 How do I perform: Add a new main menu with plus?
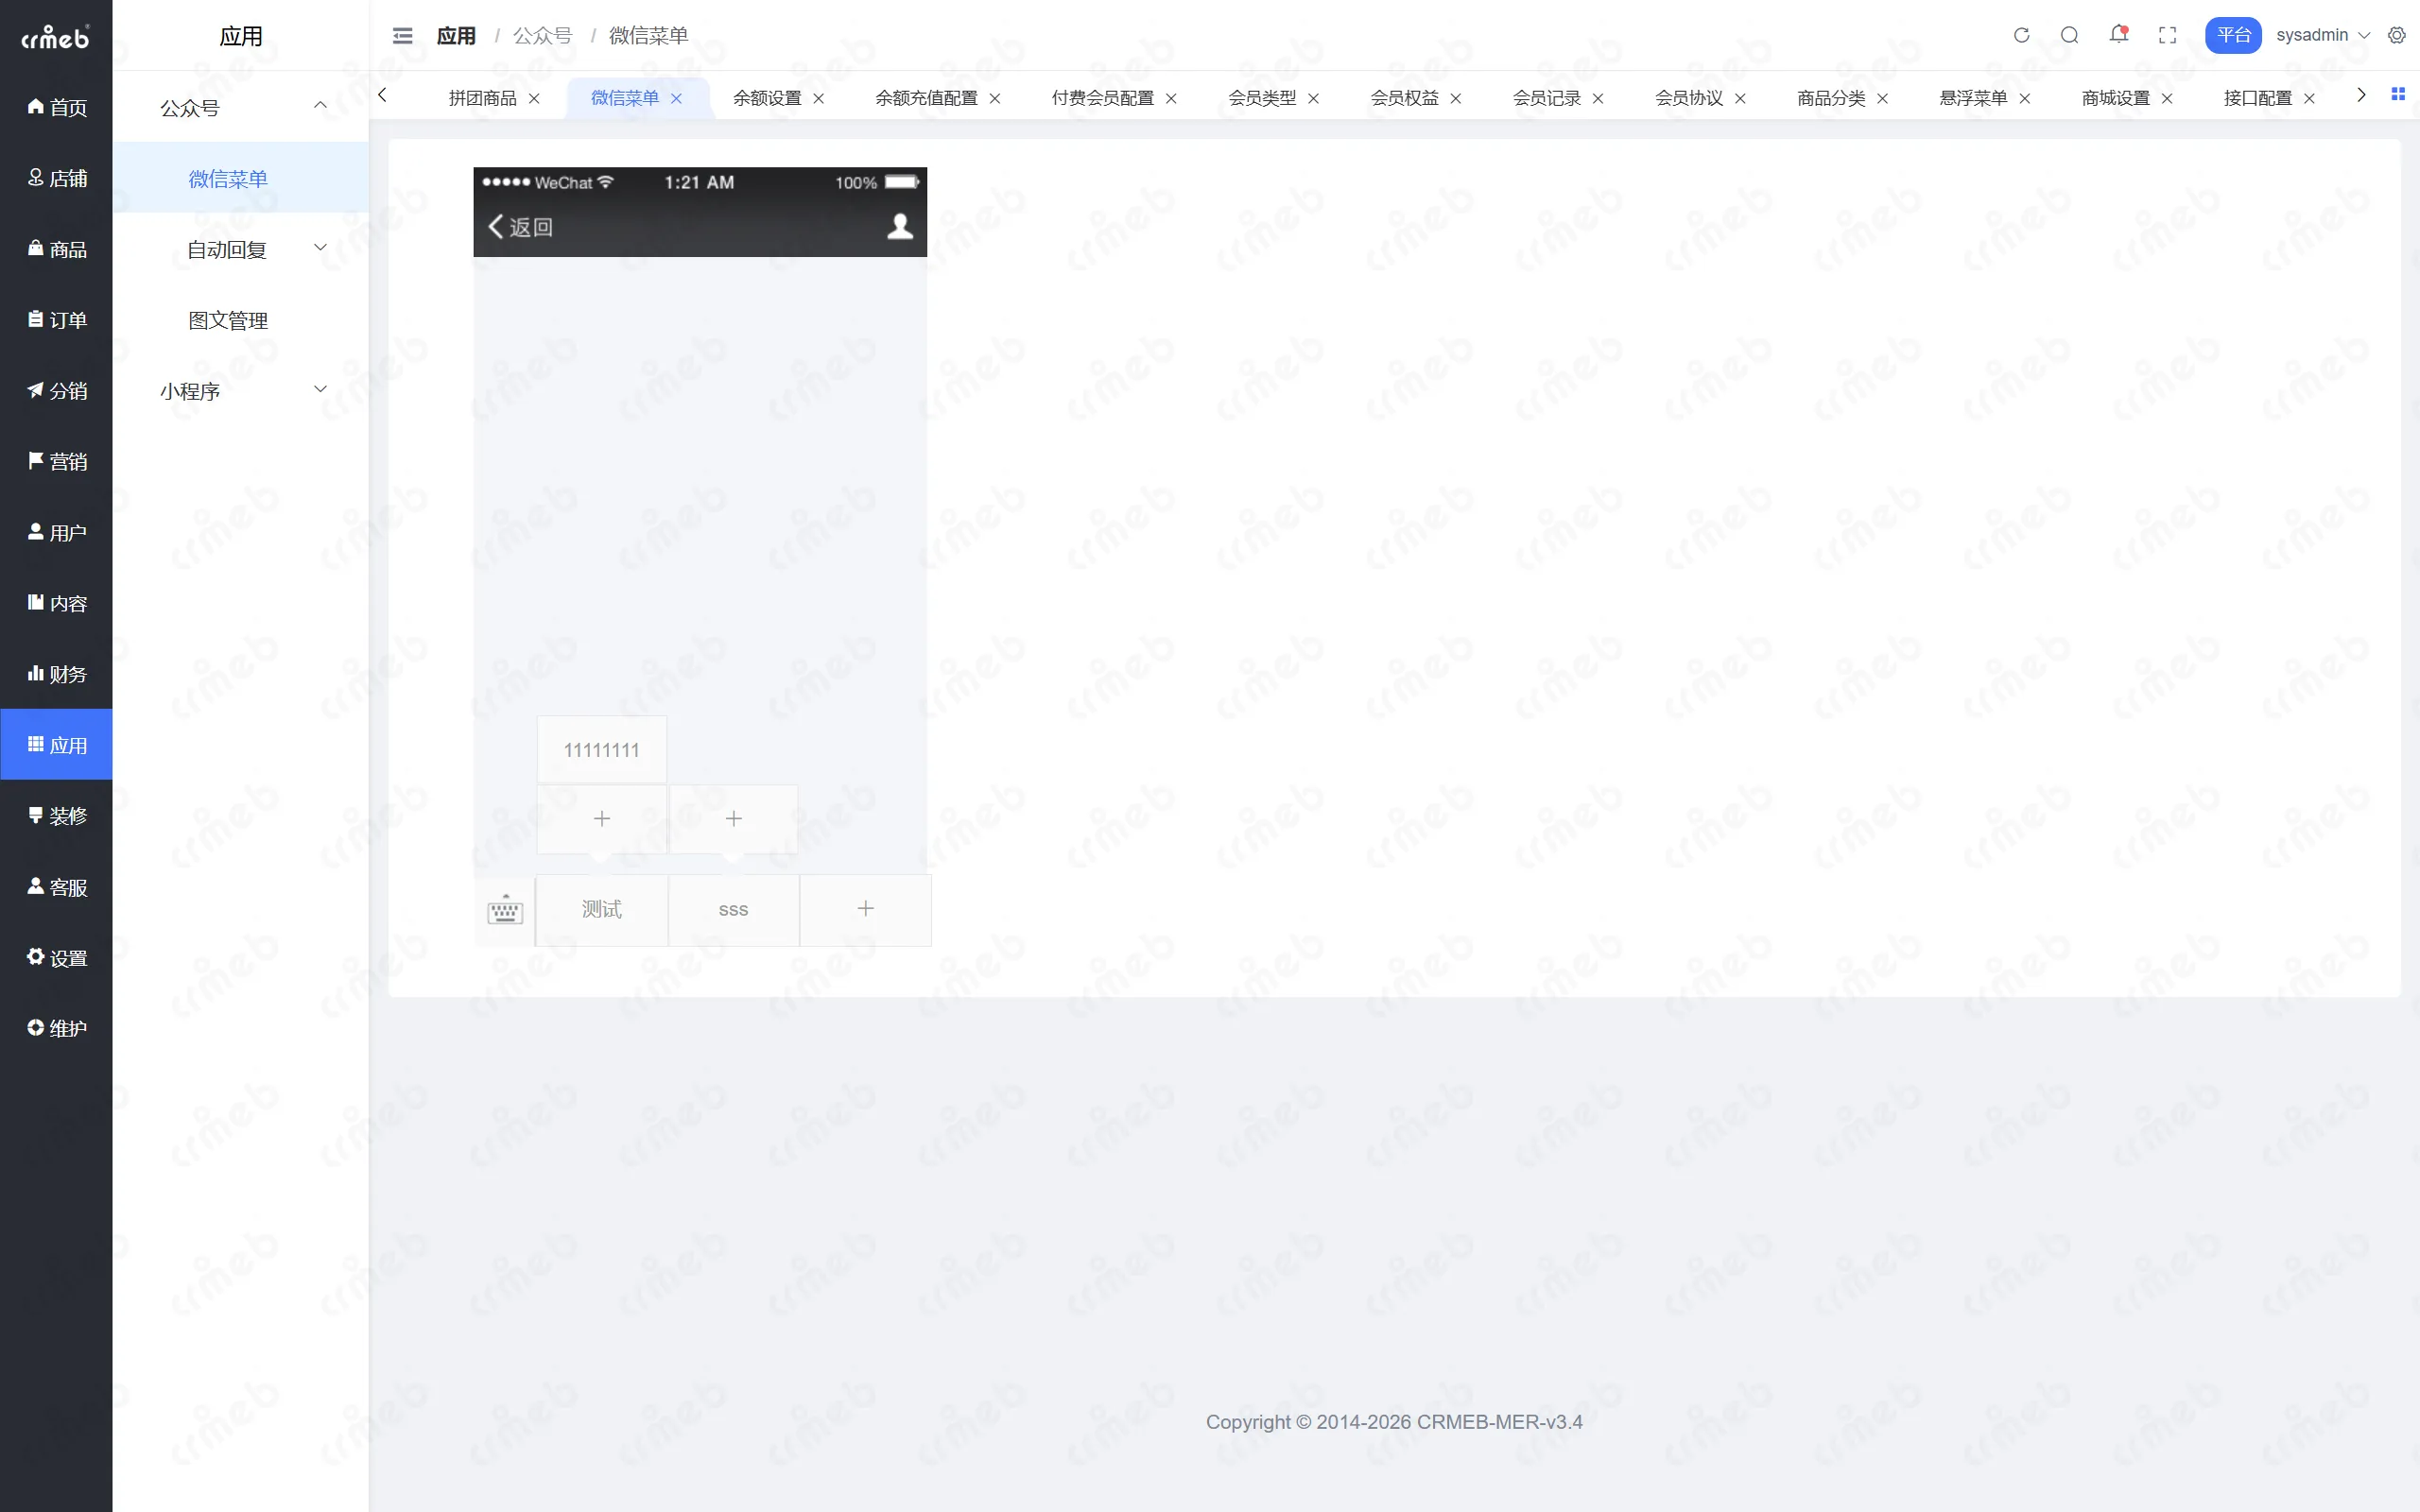[865, 909]
